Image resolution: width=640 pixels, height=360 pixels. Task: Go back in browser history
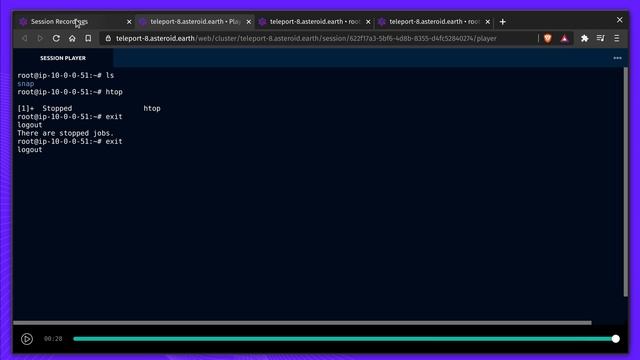coord(24,38)
